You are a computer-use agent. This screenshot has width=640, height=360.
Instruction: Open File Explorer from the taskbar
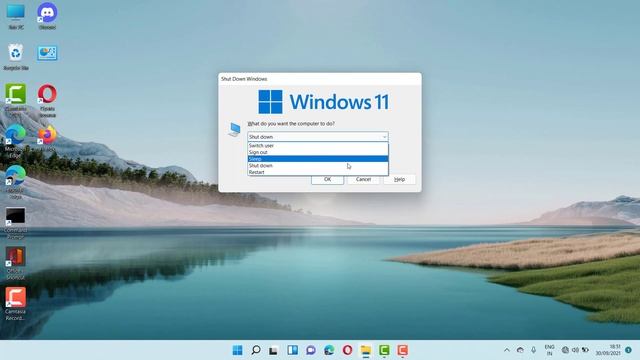(366, 350)
